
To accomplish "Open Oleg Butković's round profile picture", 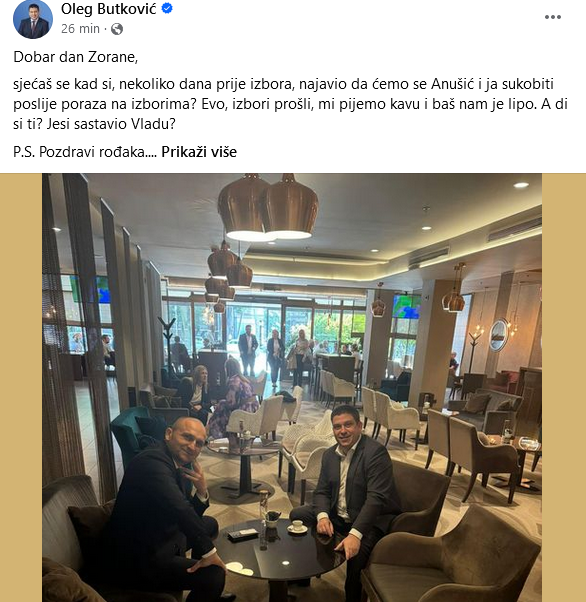I will point(33,19).
